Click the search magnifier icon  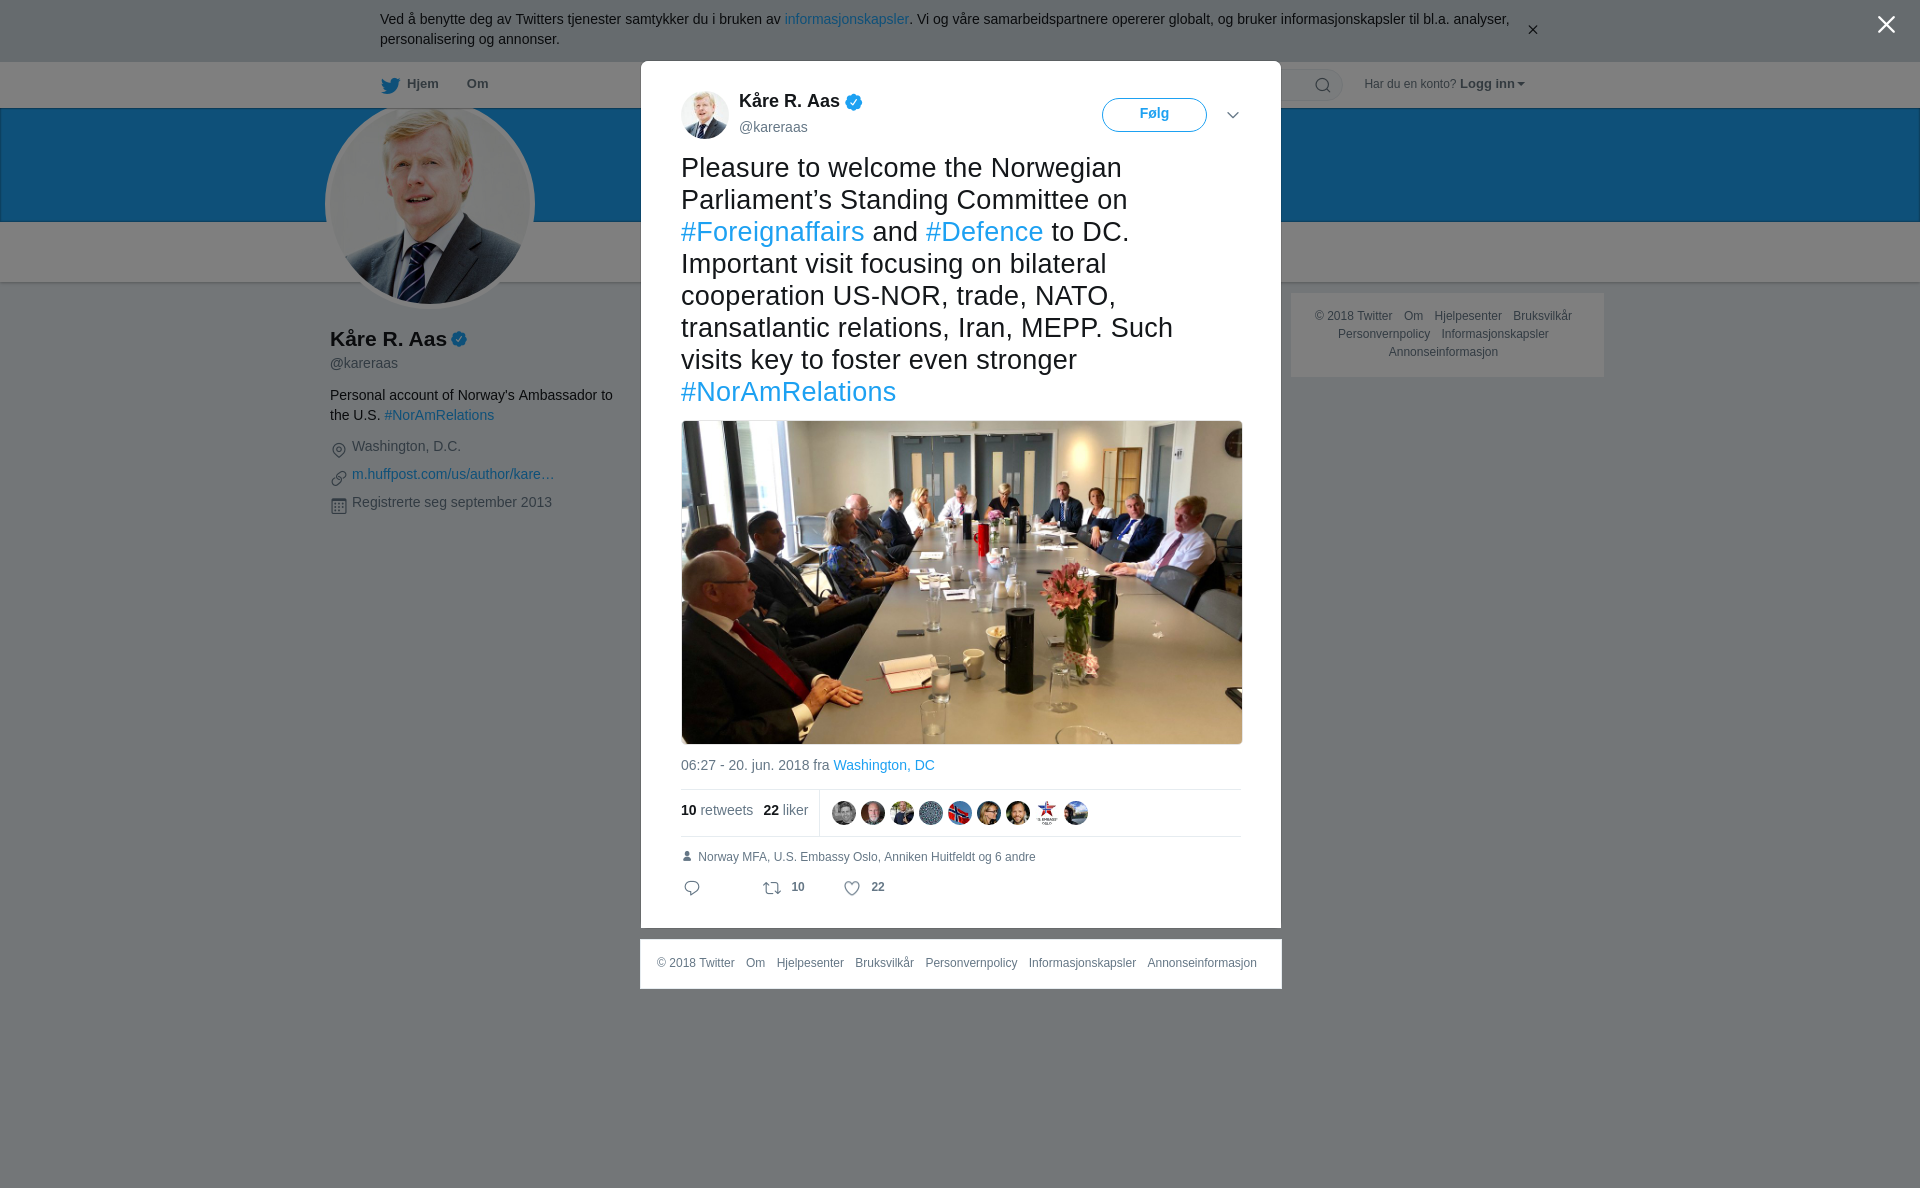coord(1323,85)
